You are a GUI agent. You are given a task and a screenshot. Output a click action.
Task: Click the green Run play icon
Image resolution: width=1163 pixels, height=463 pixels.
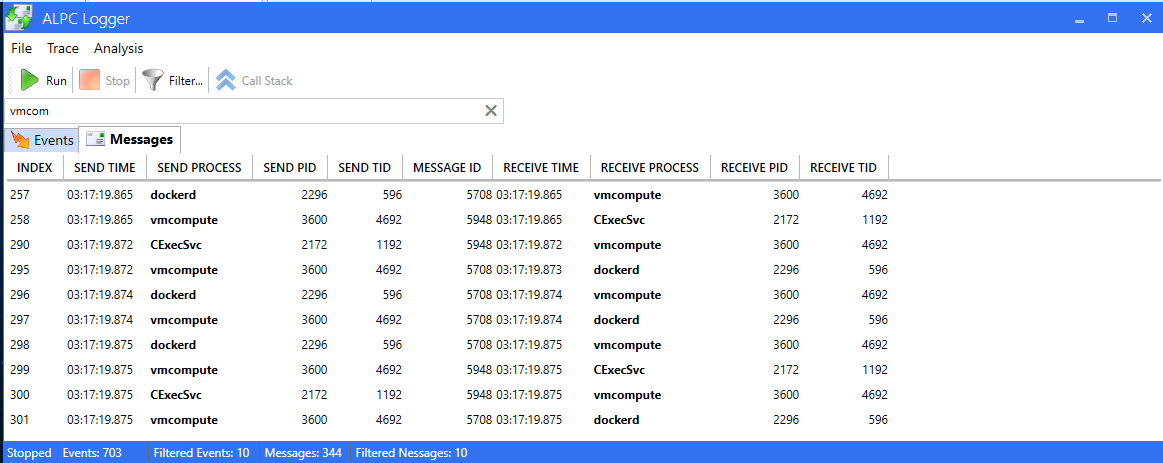pyautogui.click(x=30, y=80)
